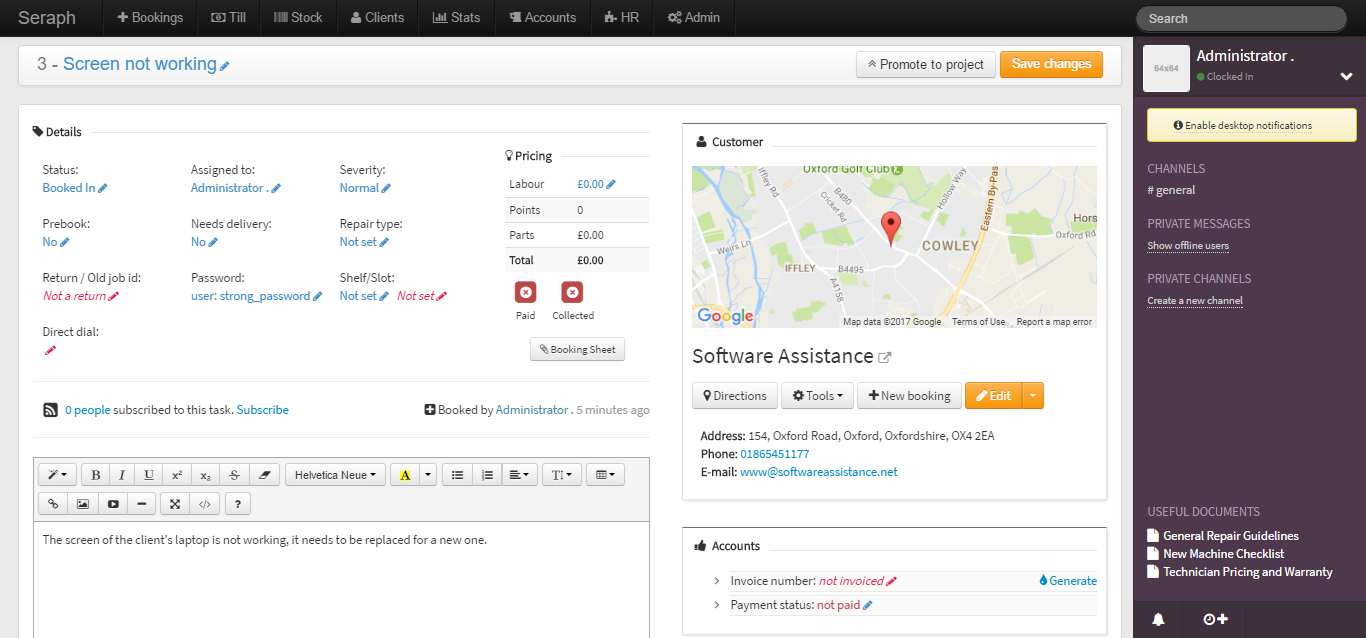
Task: Toggle bold formatting in the editor
Action: tap(96, 475)
